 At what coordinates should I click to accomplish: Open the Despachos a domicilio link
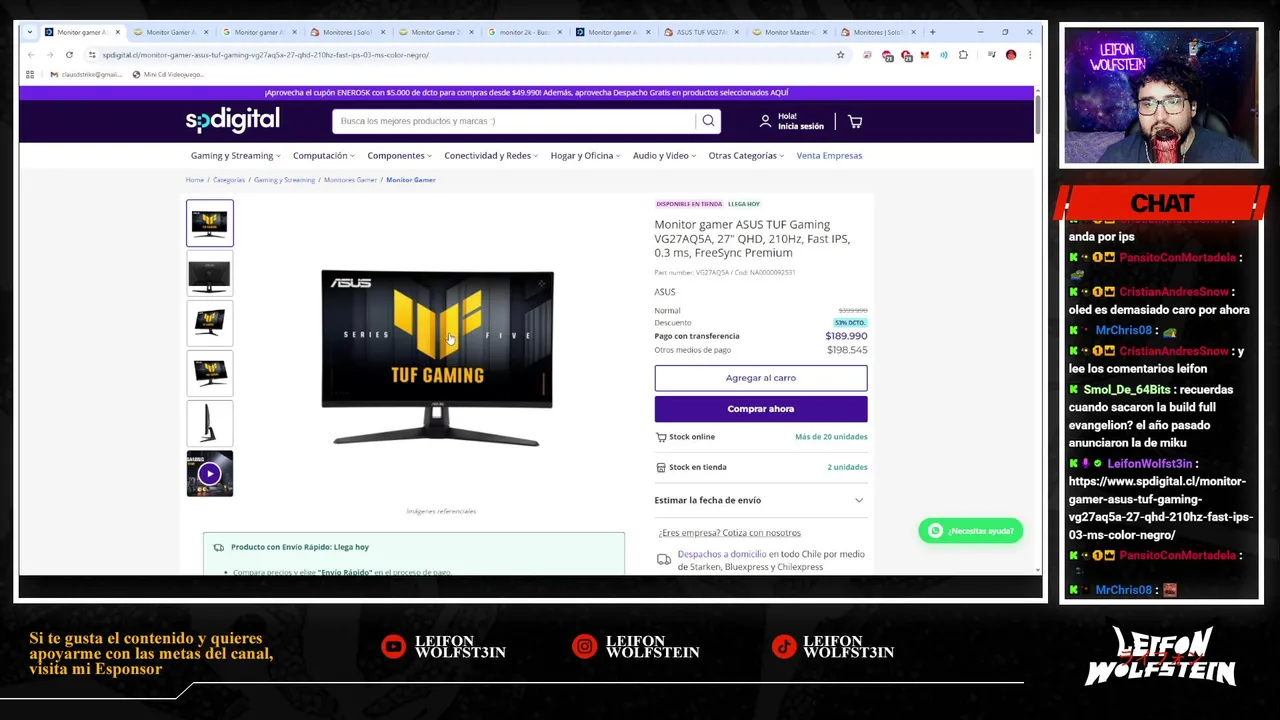[722, 554]
